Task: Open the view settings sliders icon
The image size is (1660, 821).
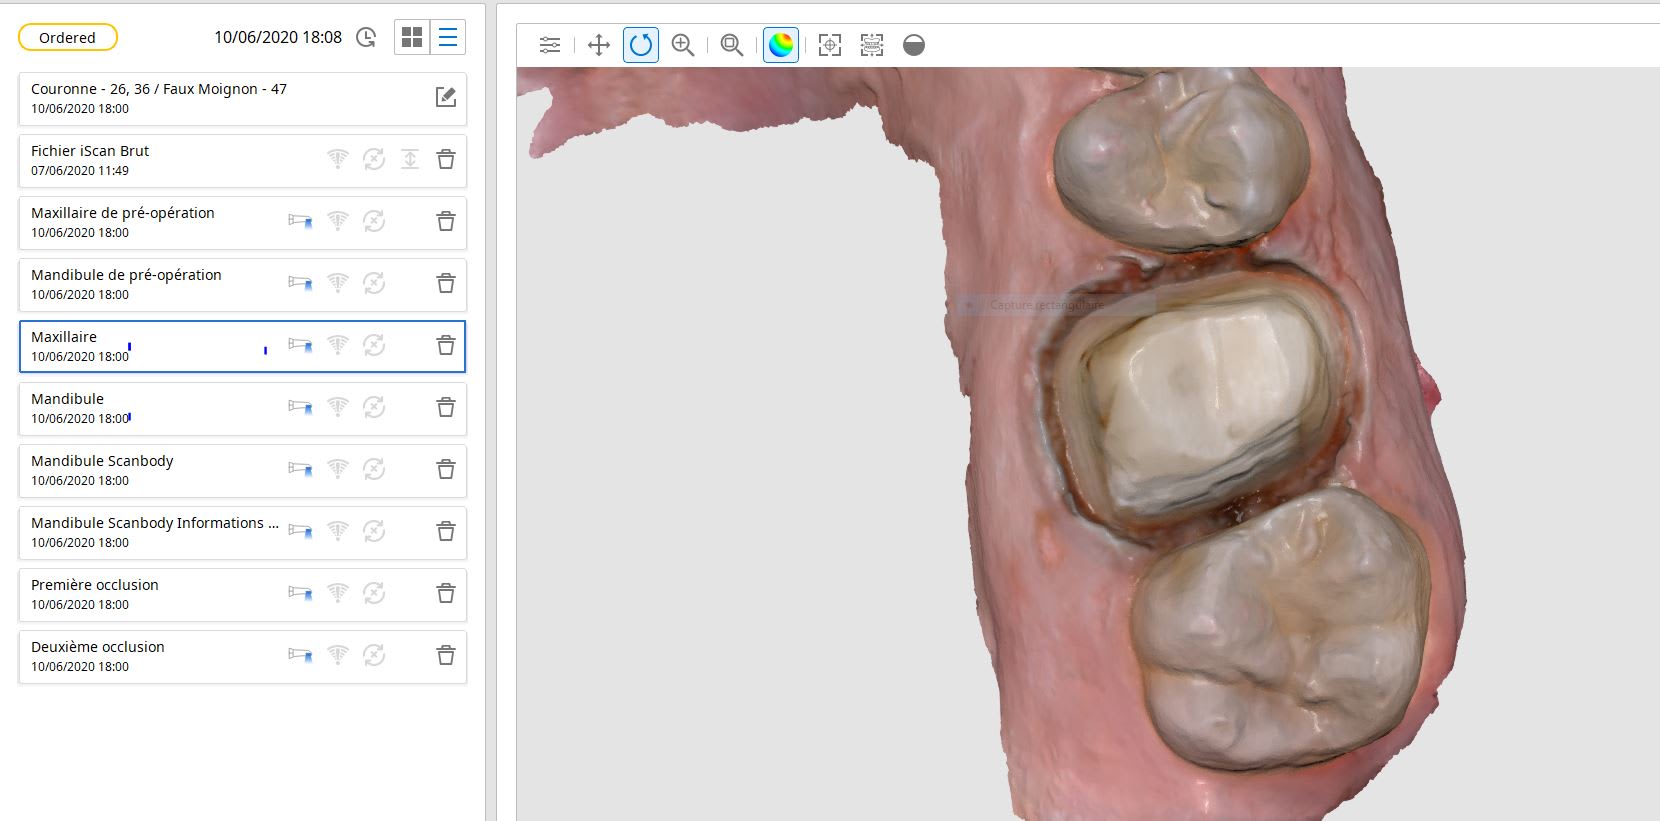Action: (x=550, y=45)
